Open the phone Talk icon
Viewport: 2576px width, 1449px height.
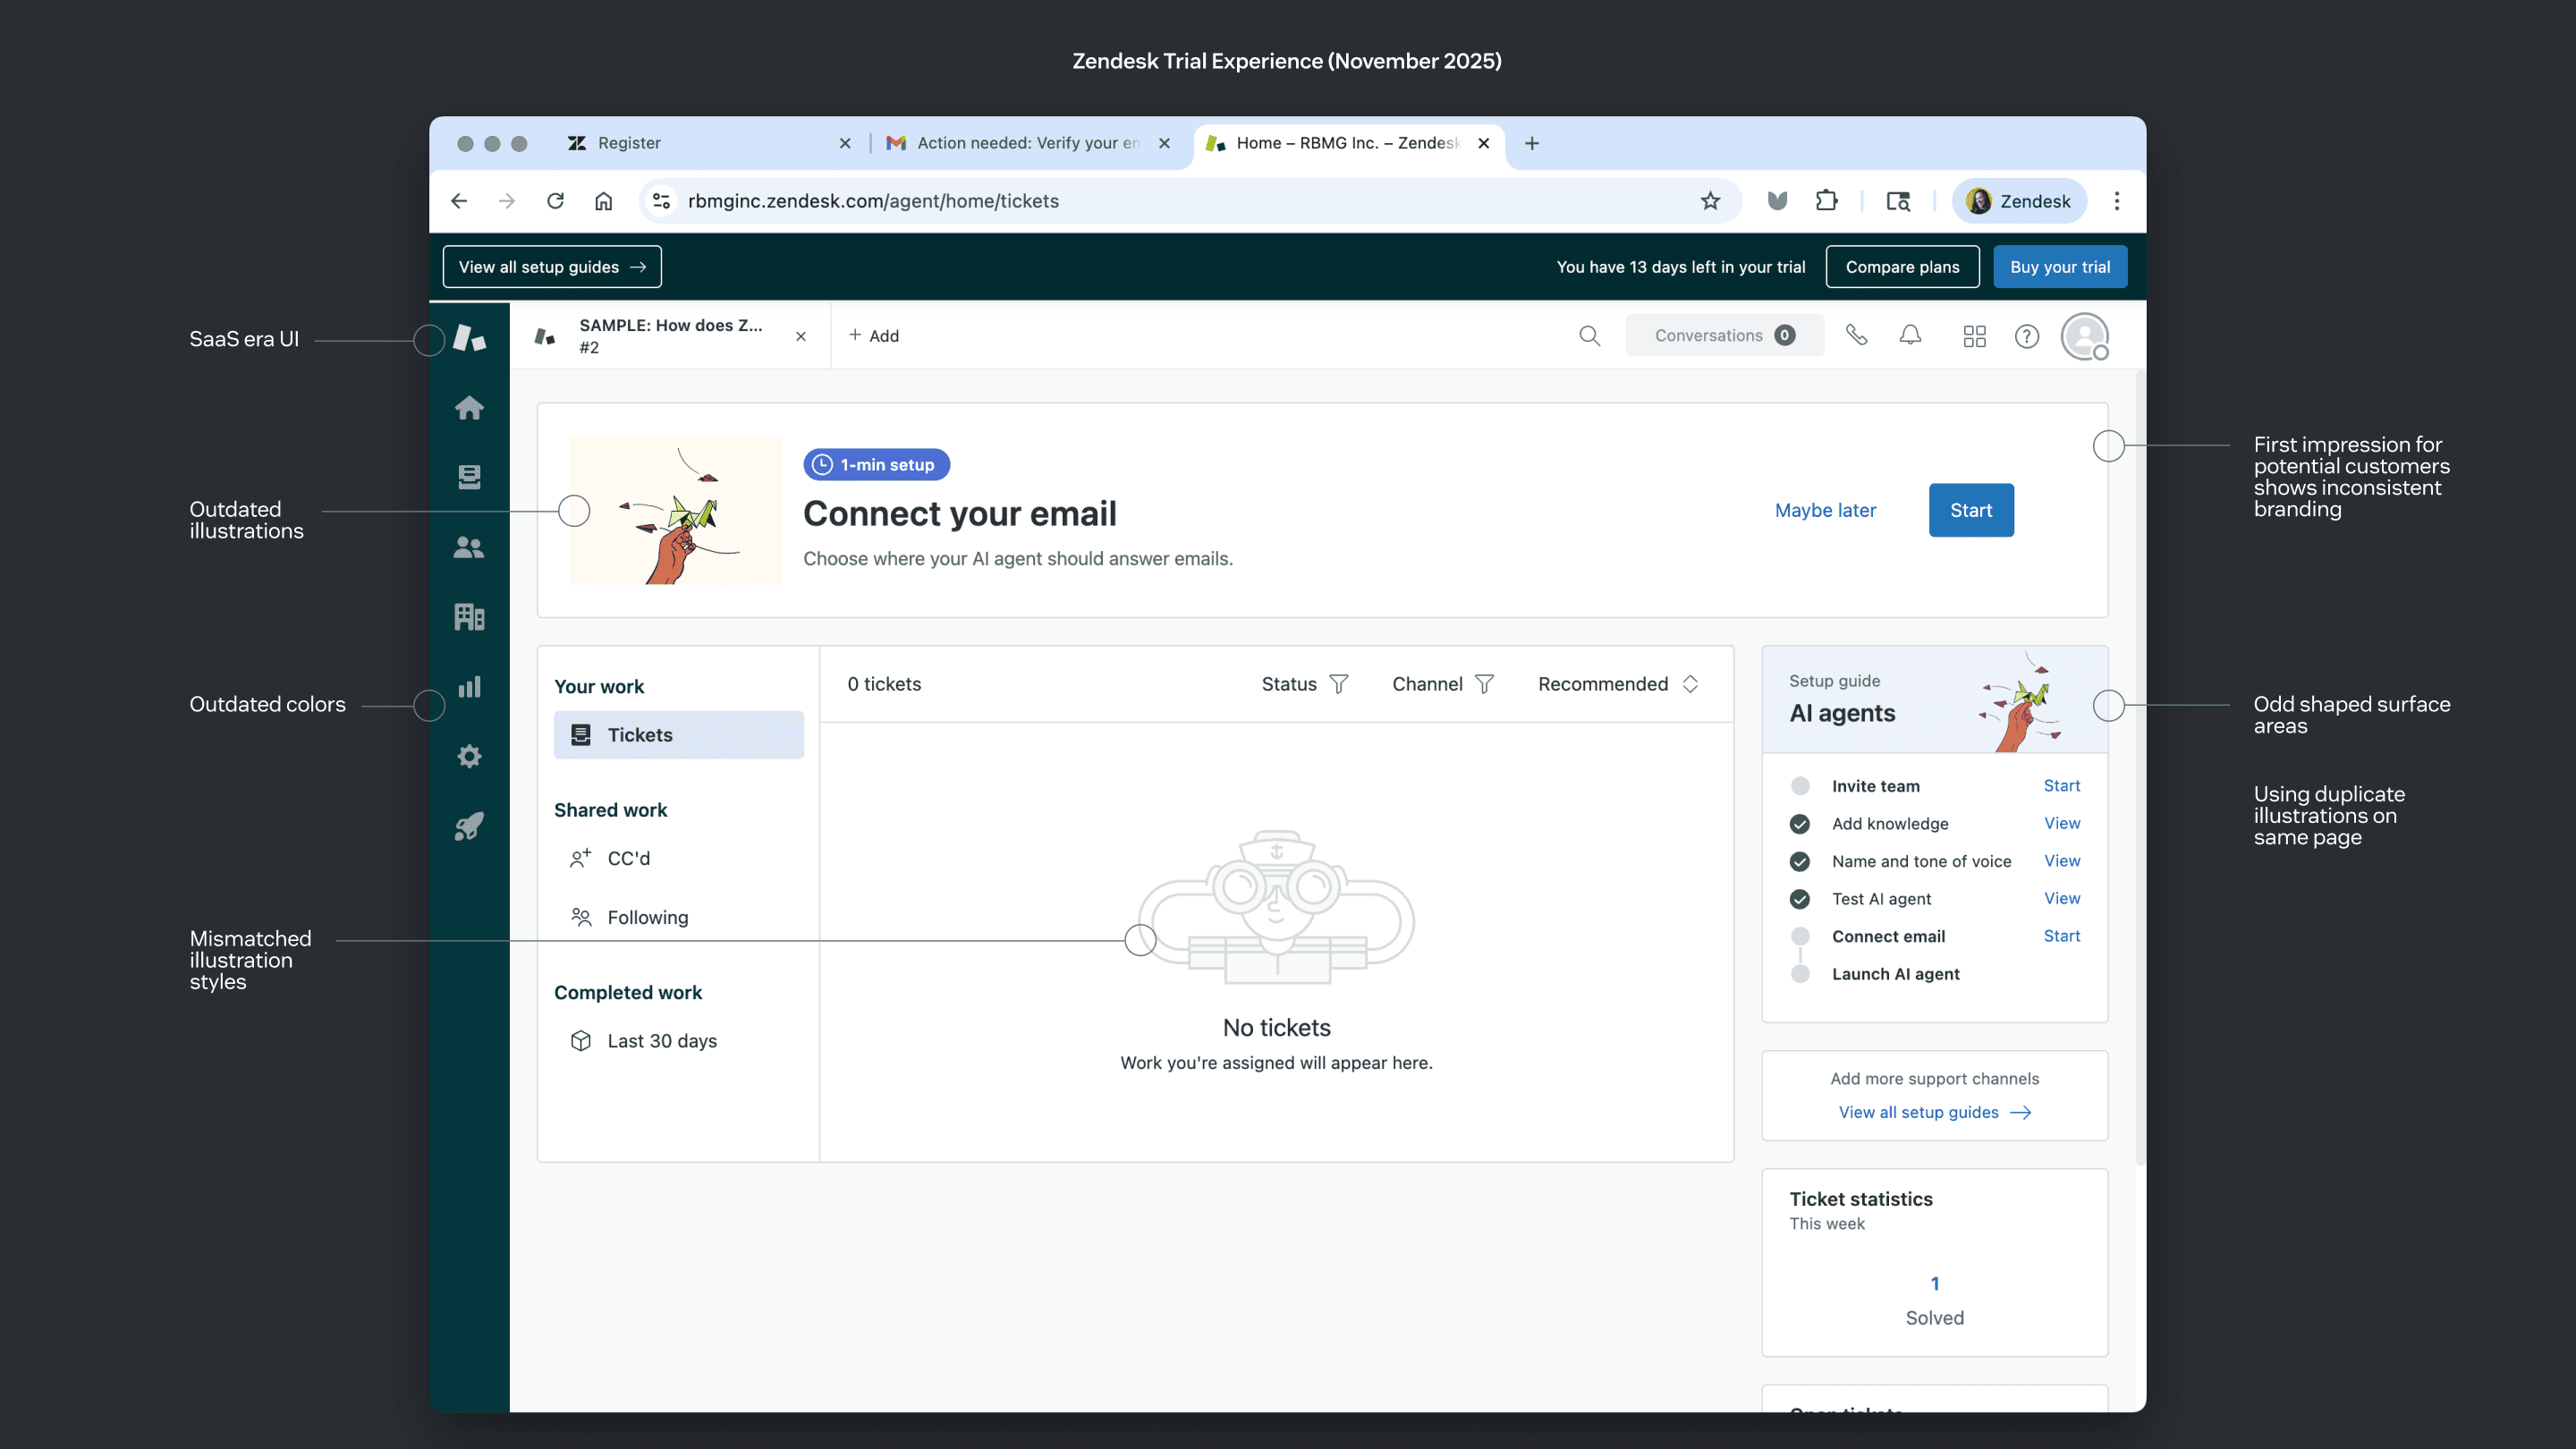click(x=1856, y=336)
